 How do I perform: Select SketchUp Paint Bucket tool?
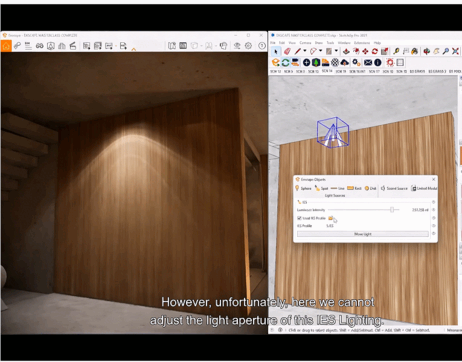point(415,51)
